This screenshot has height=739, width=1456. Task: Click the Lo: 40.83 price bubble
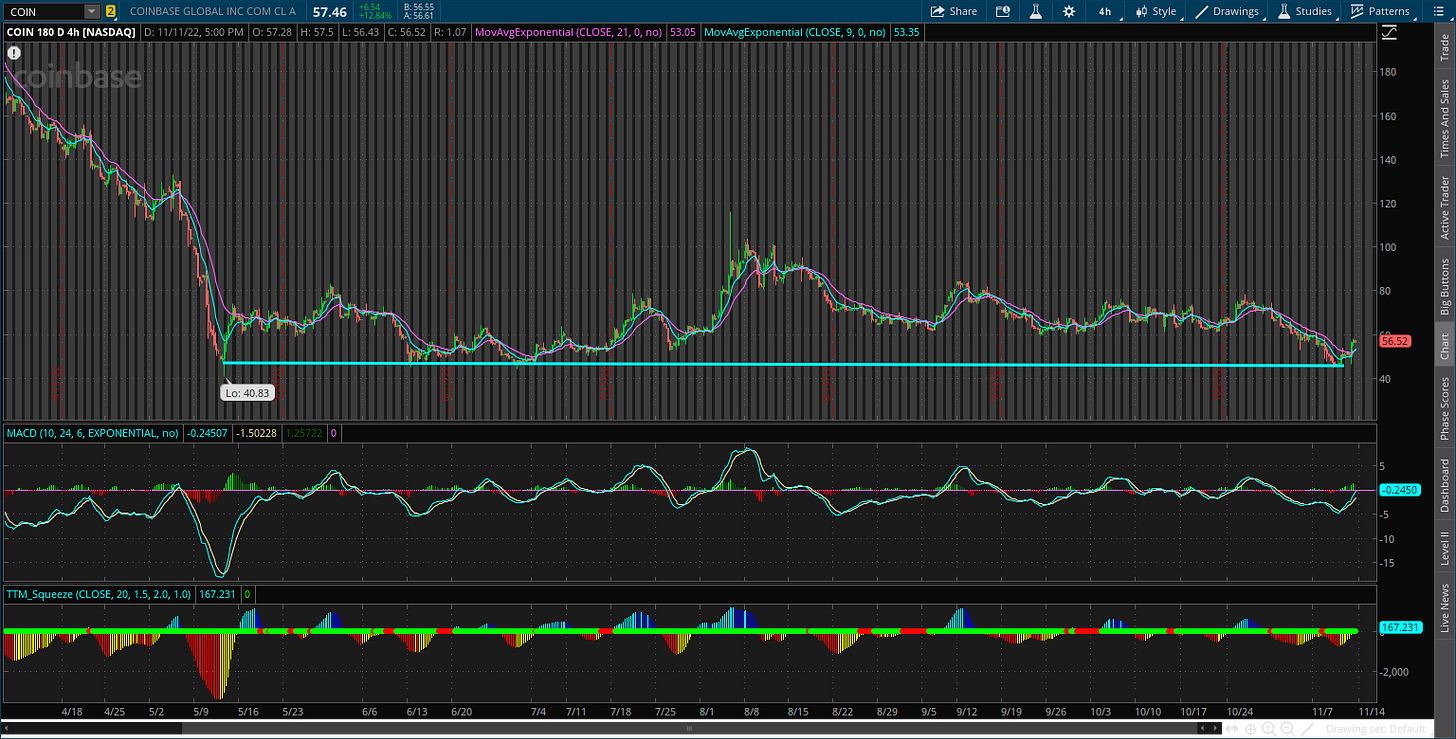coord(245,393)
